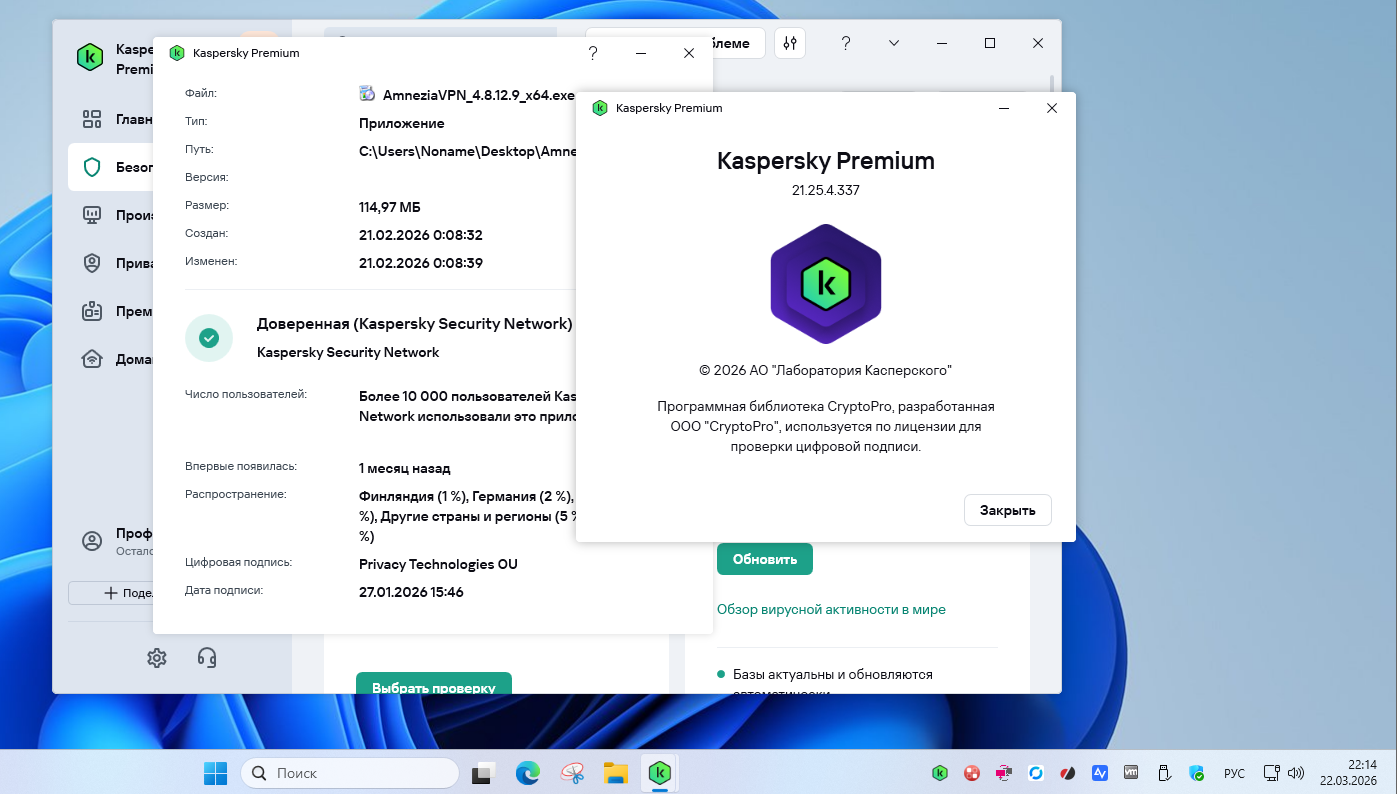Click the file name AmneziaVPN_4.8.12.9_x64.exe
This screenshot has width=1397, height=794.
click(x=479, y=95)
